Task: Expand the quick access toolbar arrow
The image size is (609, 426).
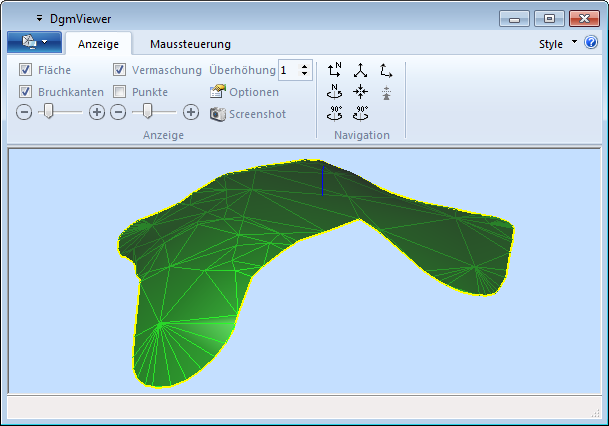Action: coord(39,18)
